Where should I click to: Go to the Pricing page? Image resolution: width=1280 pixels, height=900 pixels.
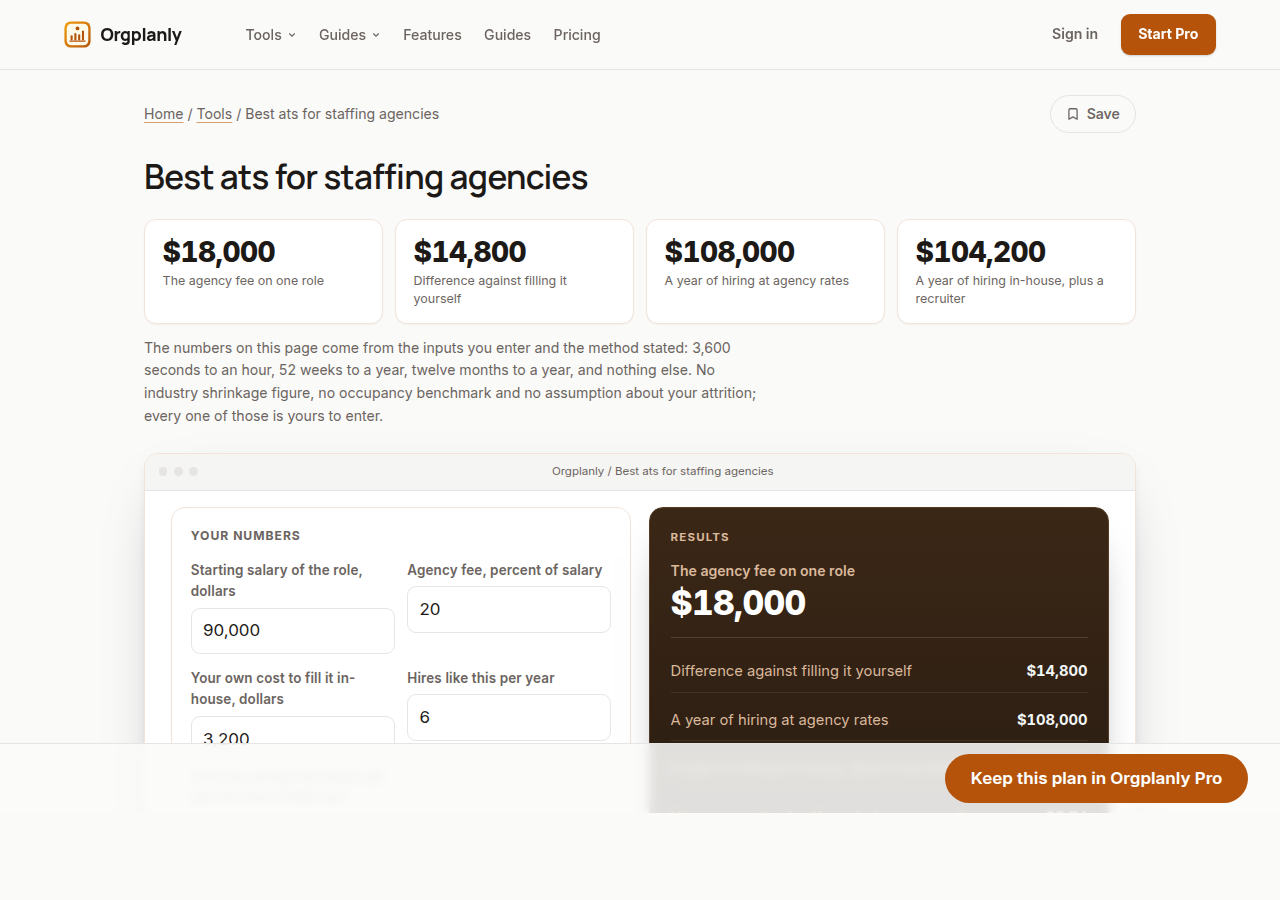coord(577,34)
